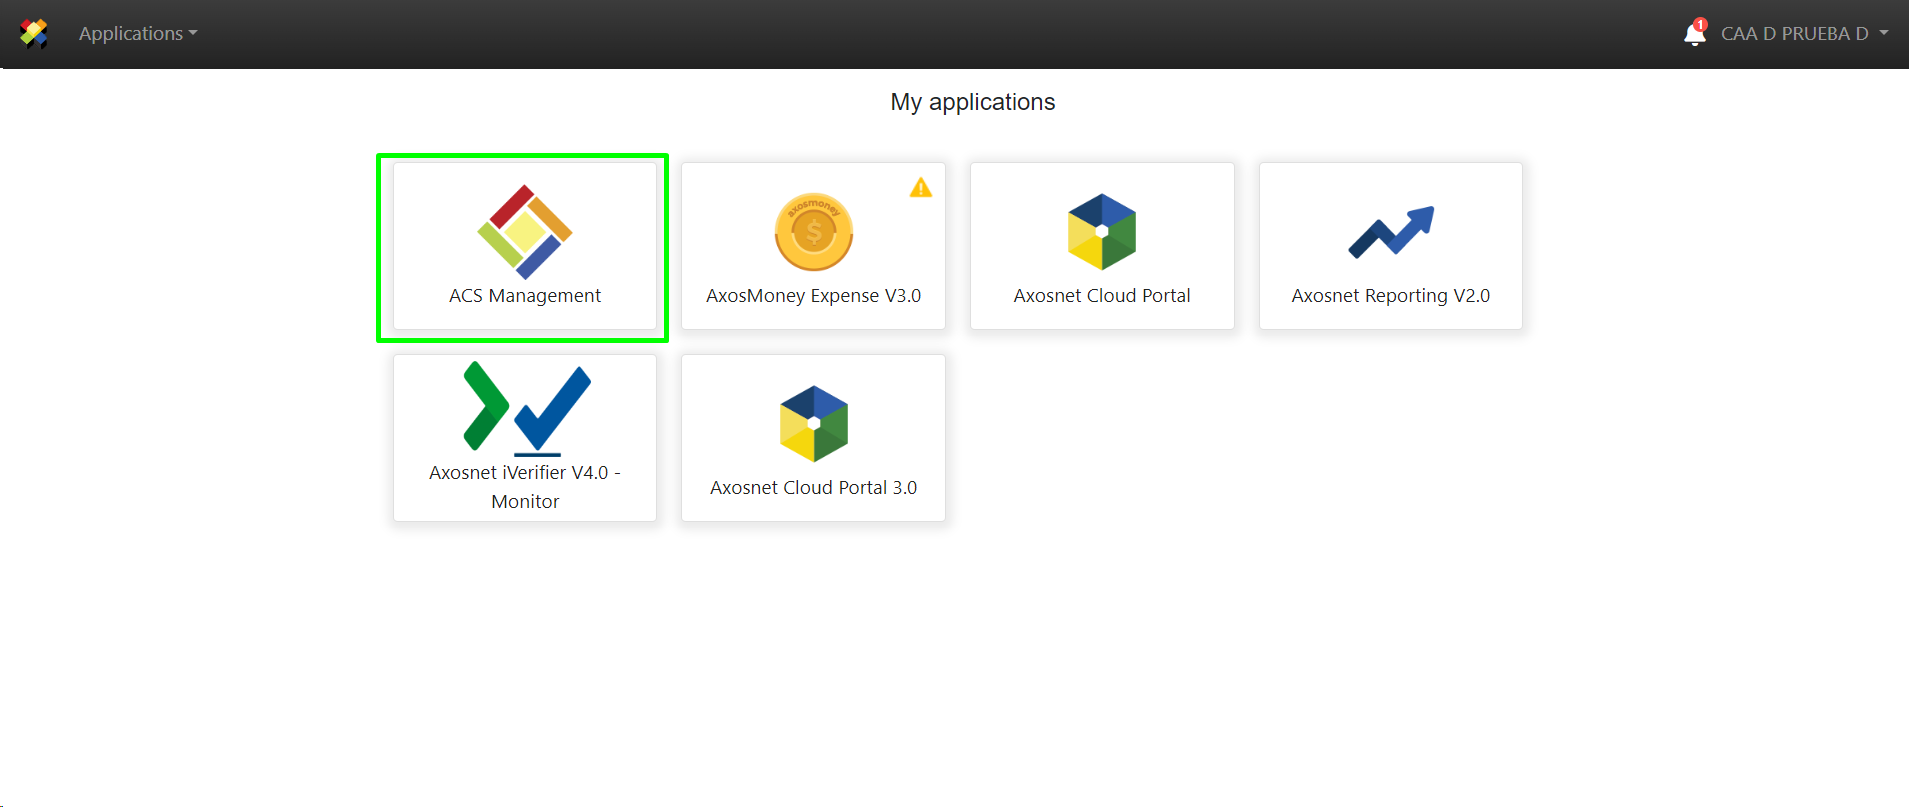Click the ACS Management diamond icon
Image resolution: width=1909 pixels, height=807 pixels.
tap(524, 232)
